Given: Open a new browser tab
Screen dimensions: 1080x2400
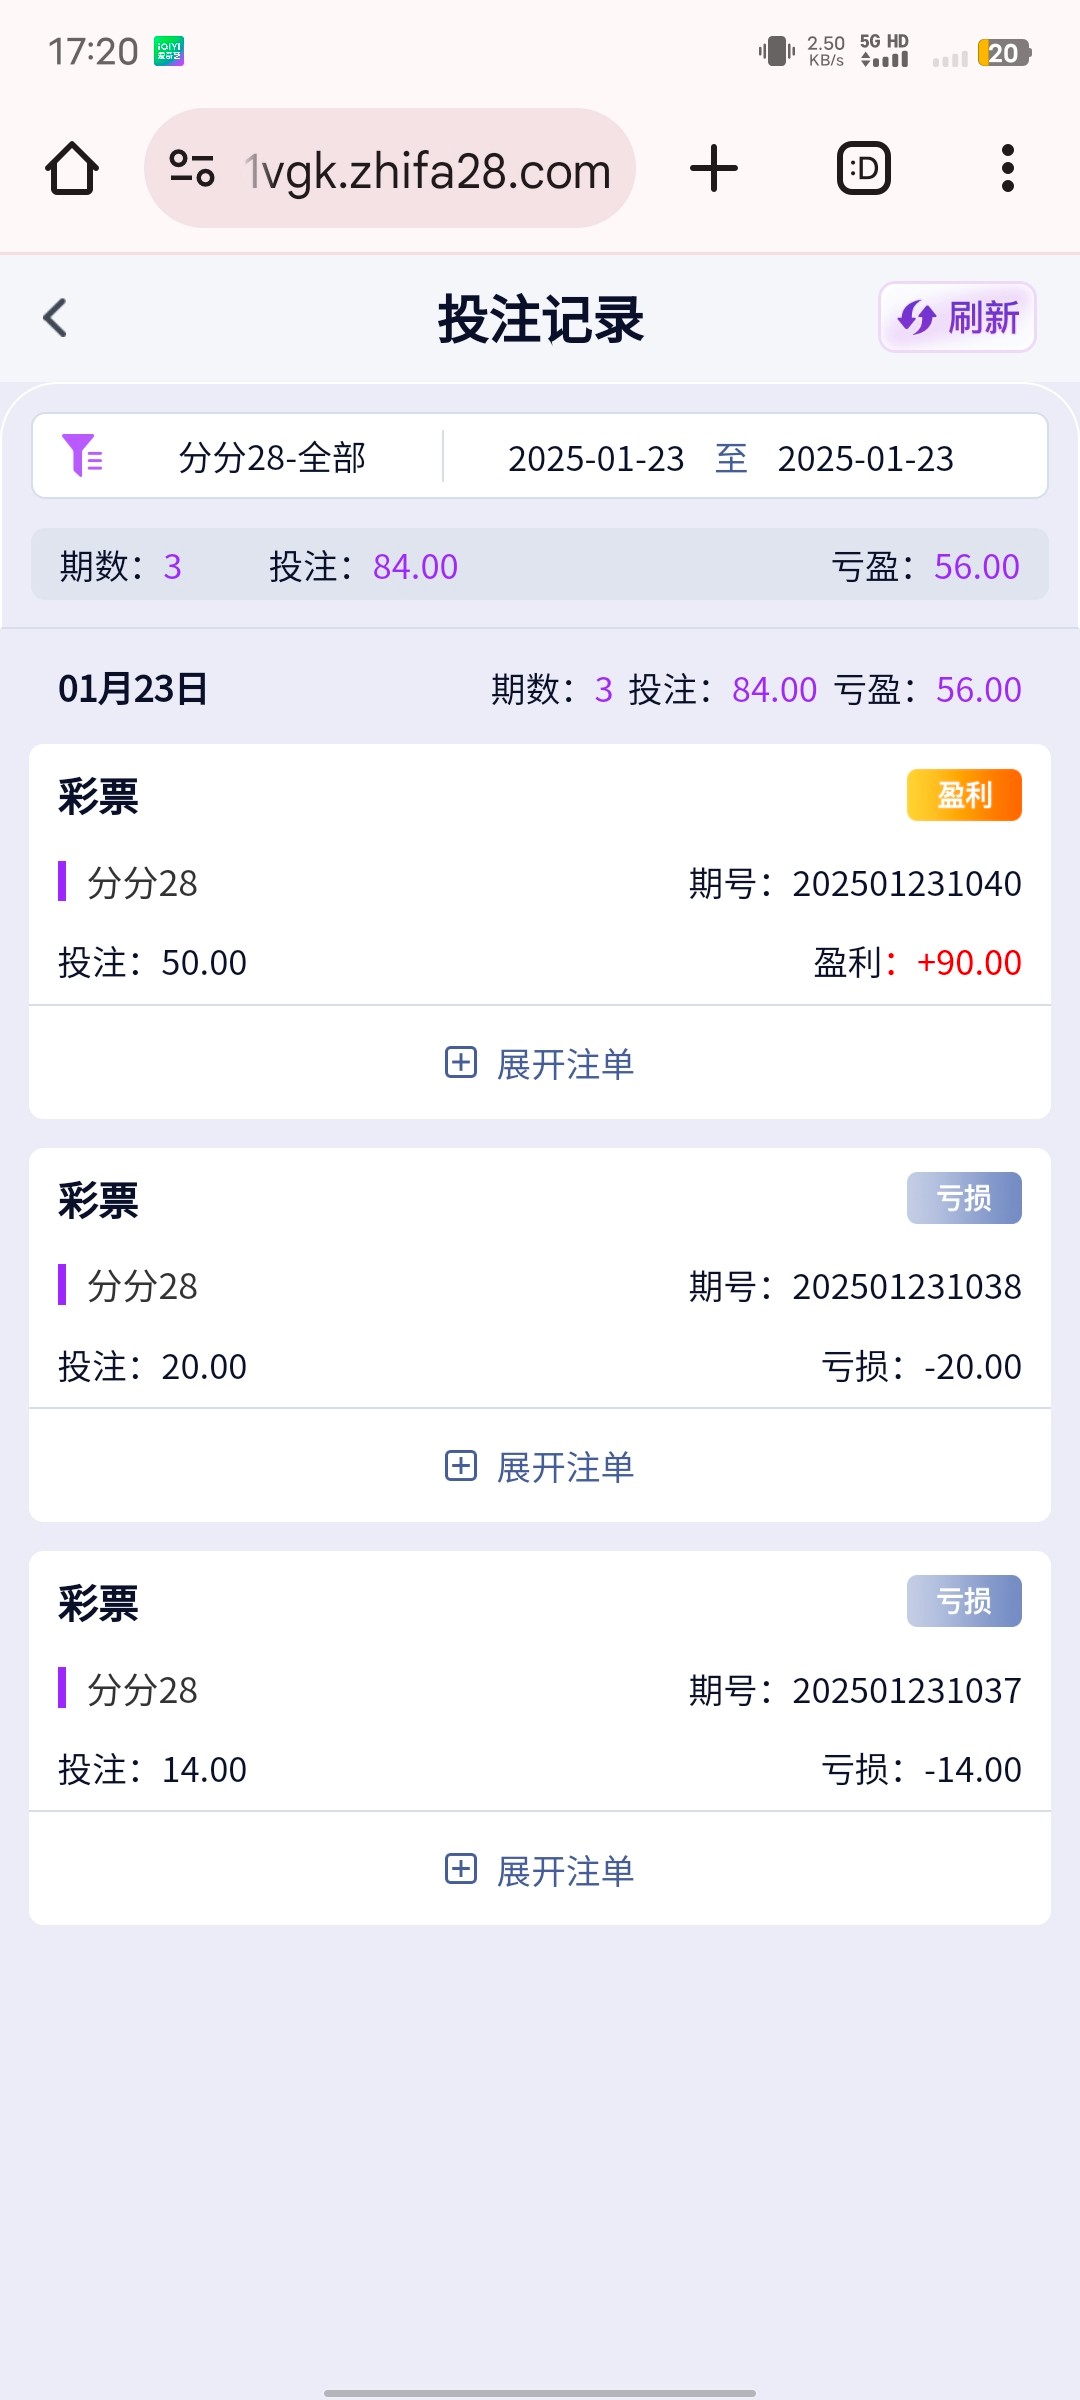Looking at the screenshot, I should 714,168.
